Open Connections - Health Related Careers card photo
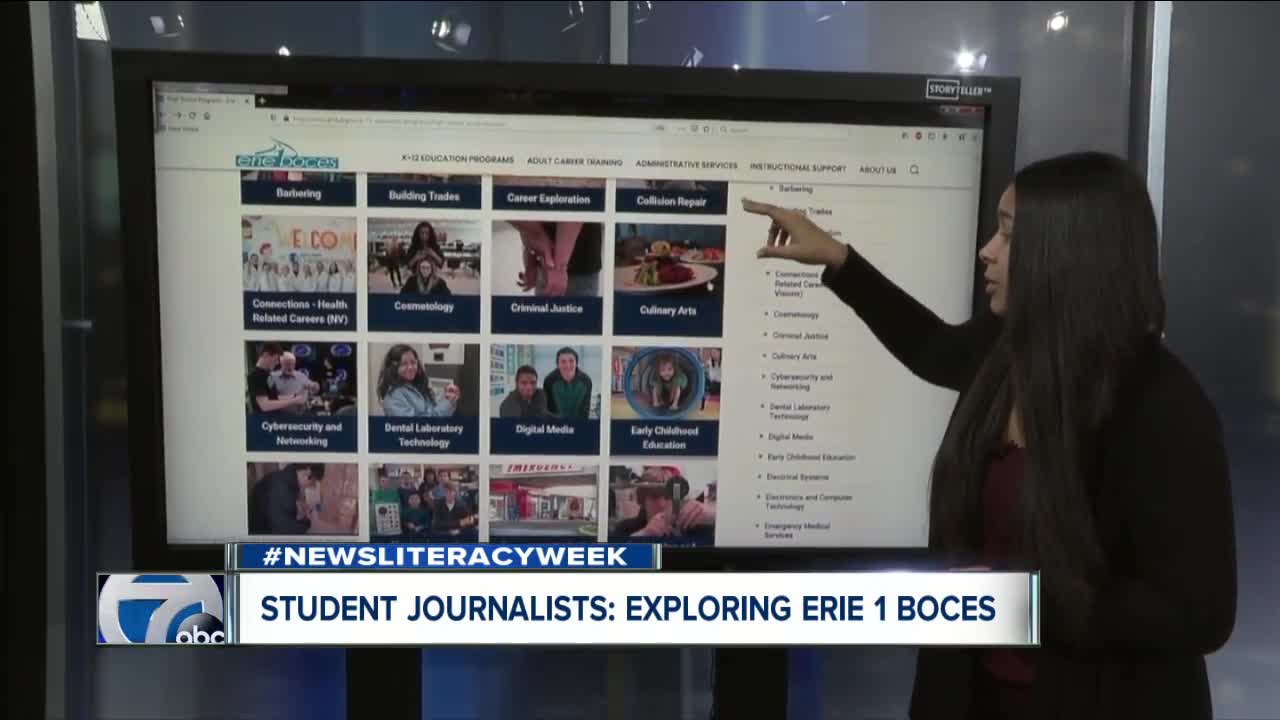The image size is (1280, 720). point(299,254)
